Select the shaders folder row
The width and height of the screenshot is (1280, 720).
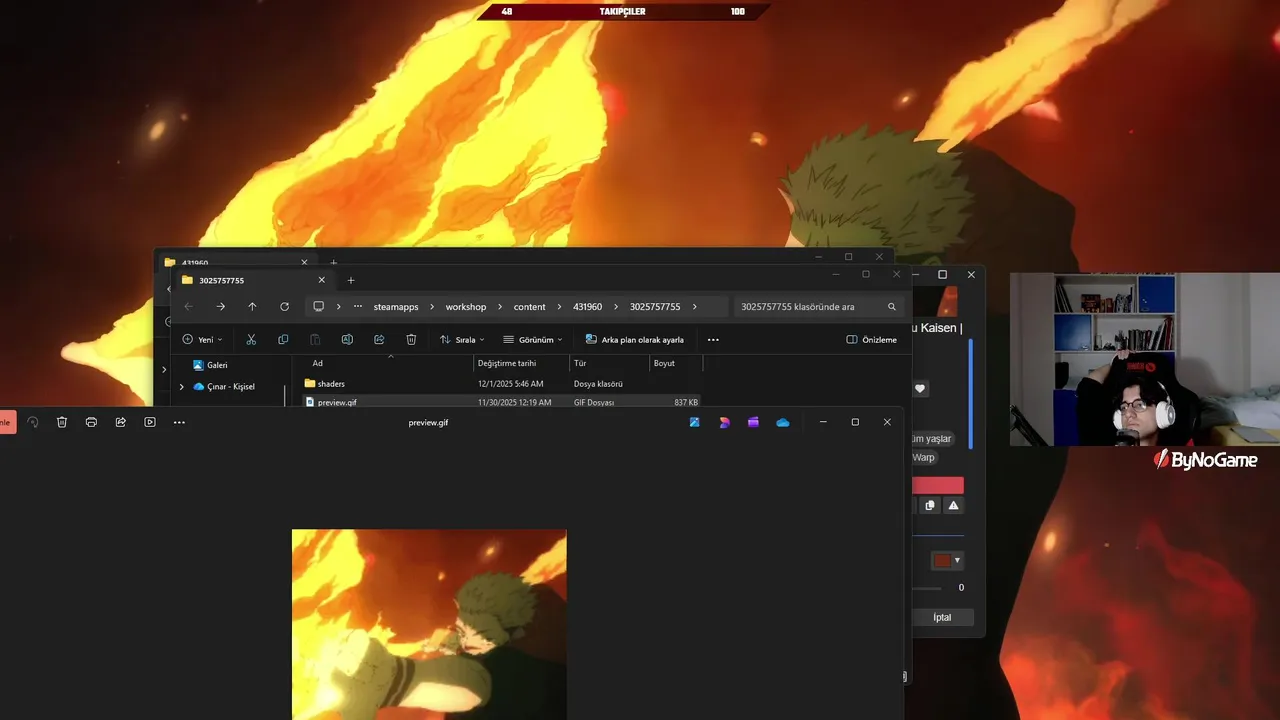tap(500, 384)
